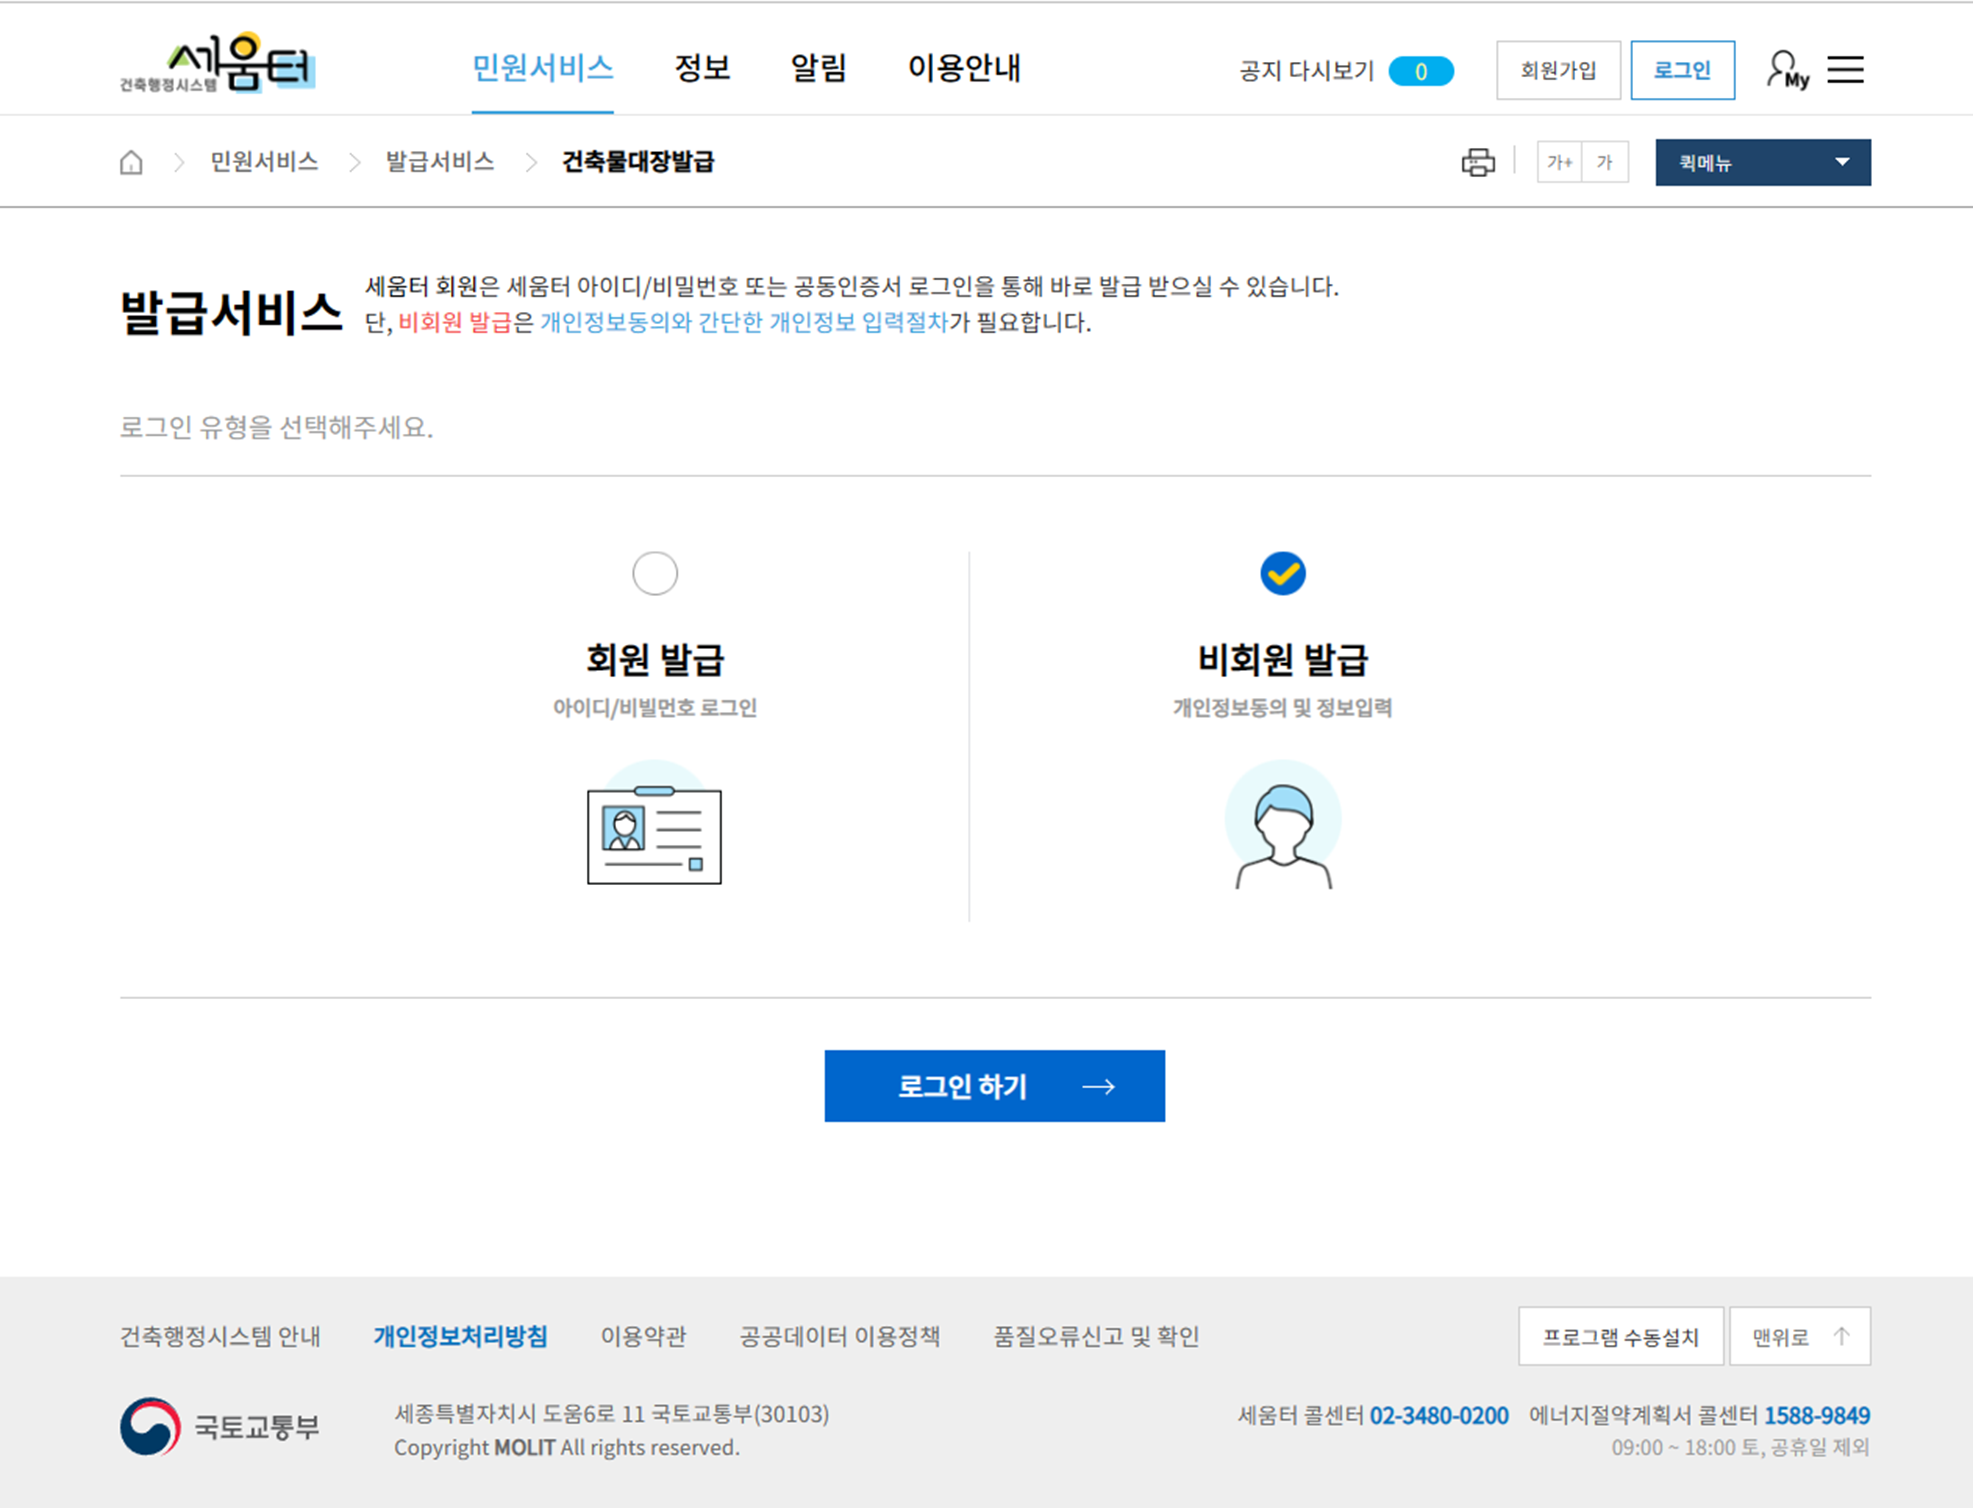Open the 이용안내 menu

[x=963, y=68]
